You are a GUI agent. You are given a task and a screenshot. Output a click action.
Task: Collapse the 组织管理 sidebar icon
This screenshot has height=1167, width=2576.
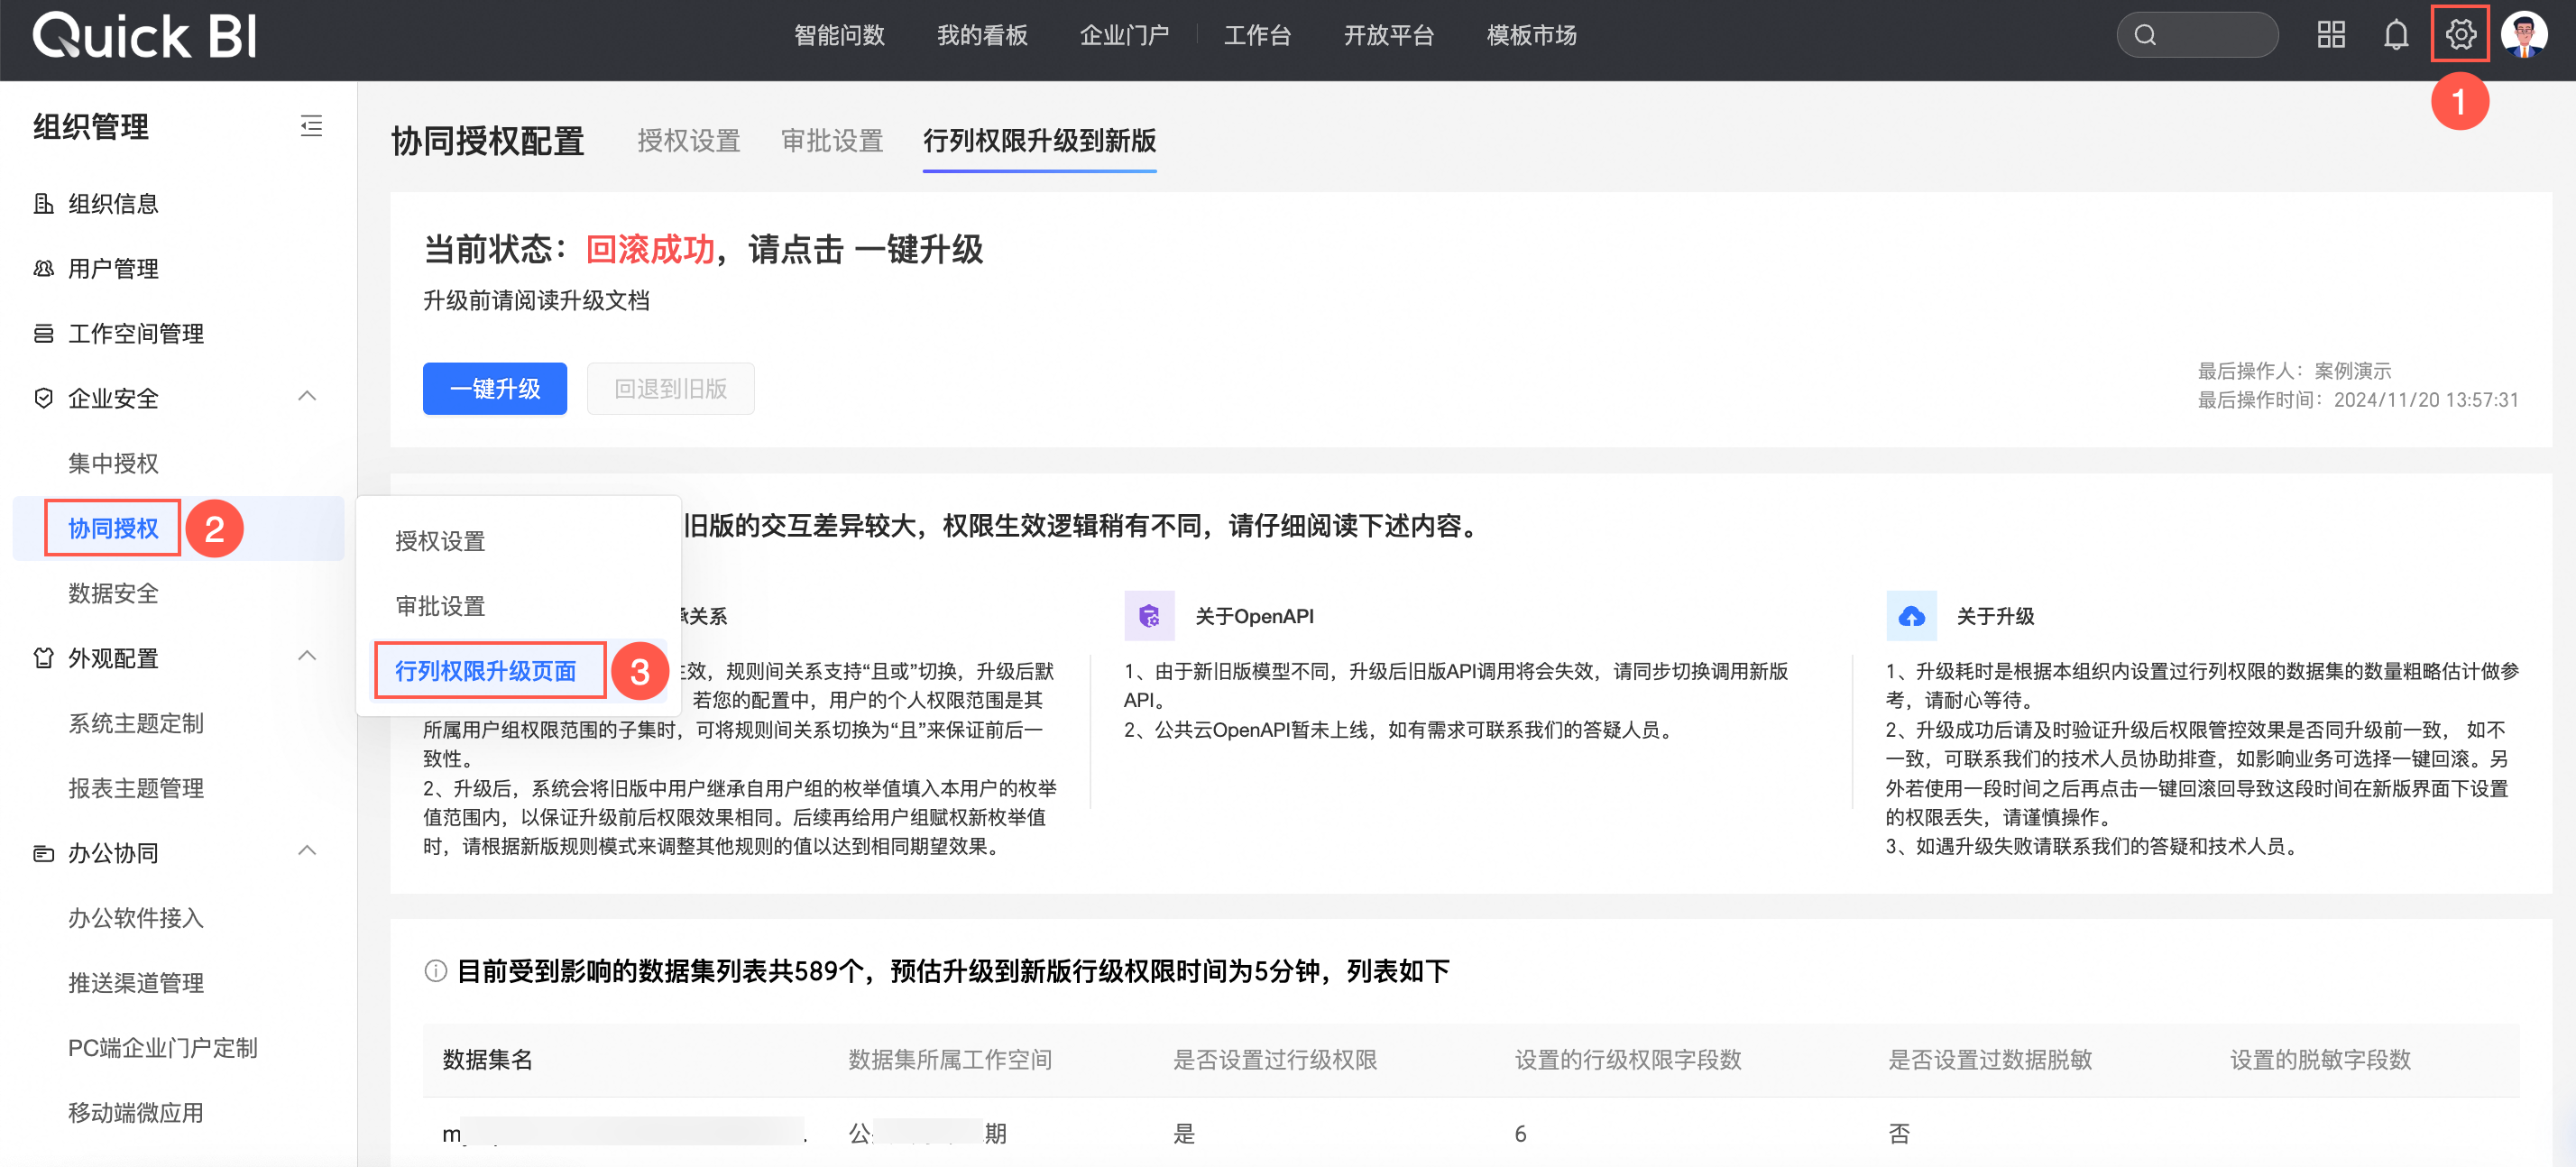(x=311, y=126)
